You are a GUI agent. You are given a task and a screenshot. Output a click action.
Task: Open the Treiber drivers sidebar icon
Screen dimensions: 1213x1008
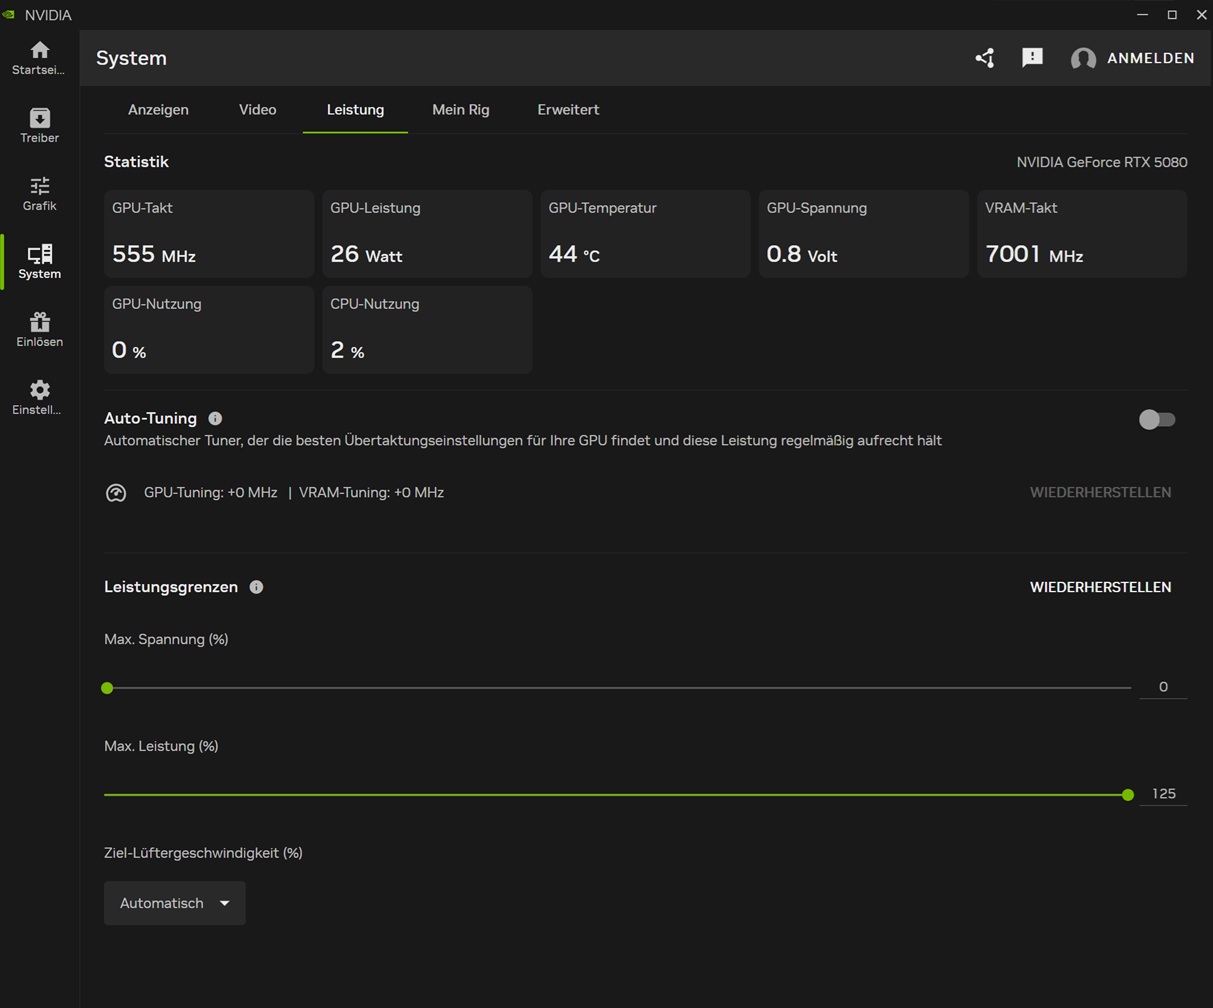pos(40,117)
